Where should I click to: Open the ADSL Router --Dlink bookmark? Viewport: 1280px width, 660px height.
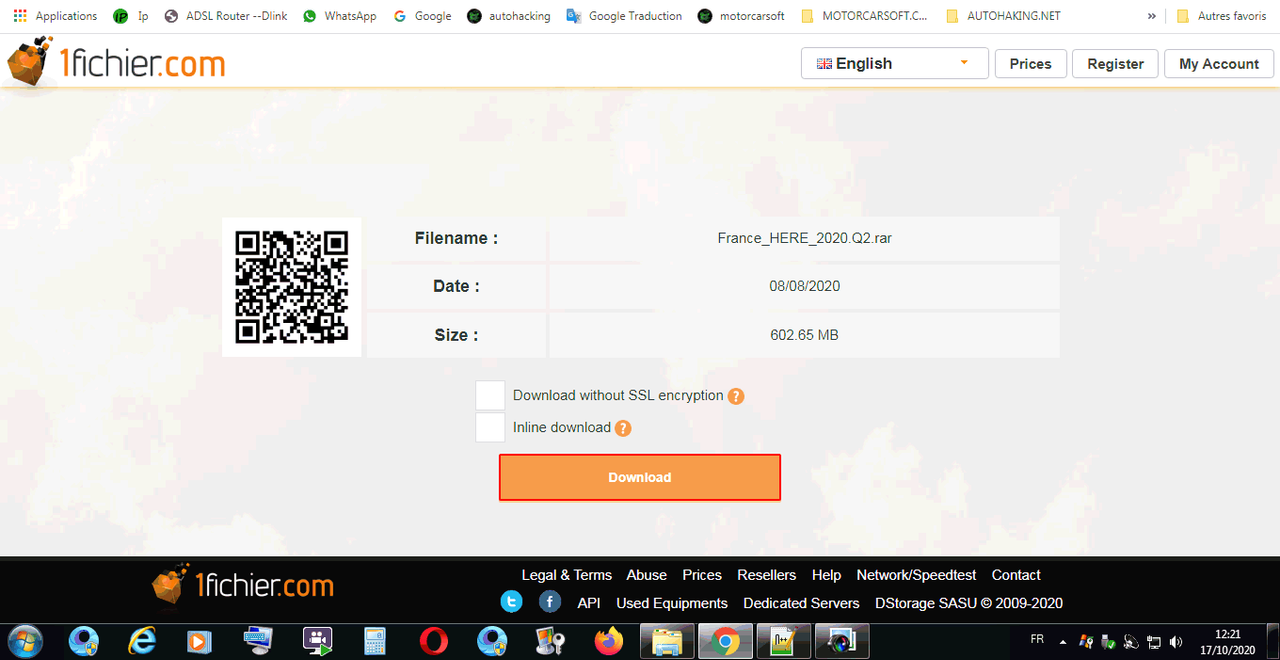pos(226,16)
